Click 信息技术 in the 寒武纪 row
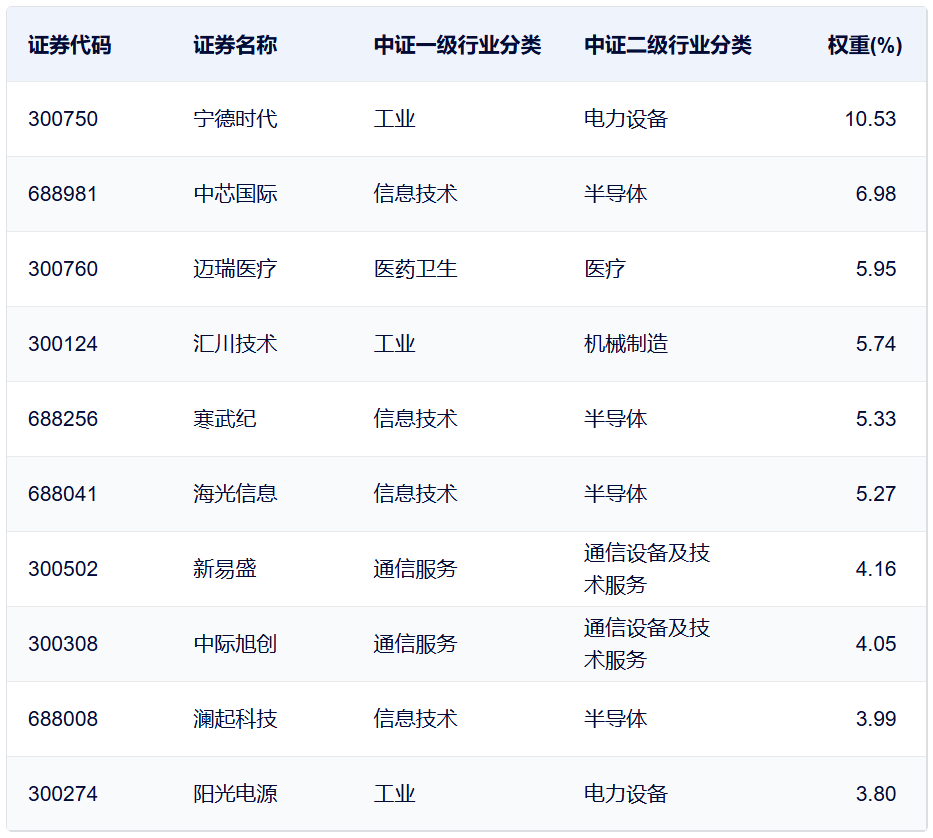The width and height of the screenshot is (933, 838). click(x=415, y=419)
